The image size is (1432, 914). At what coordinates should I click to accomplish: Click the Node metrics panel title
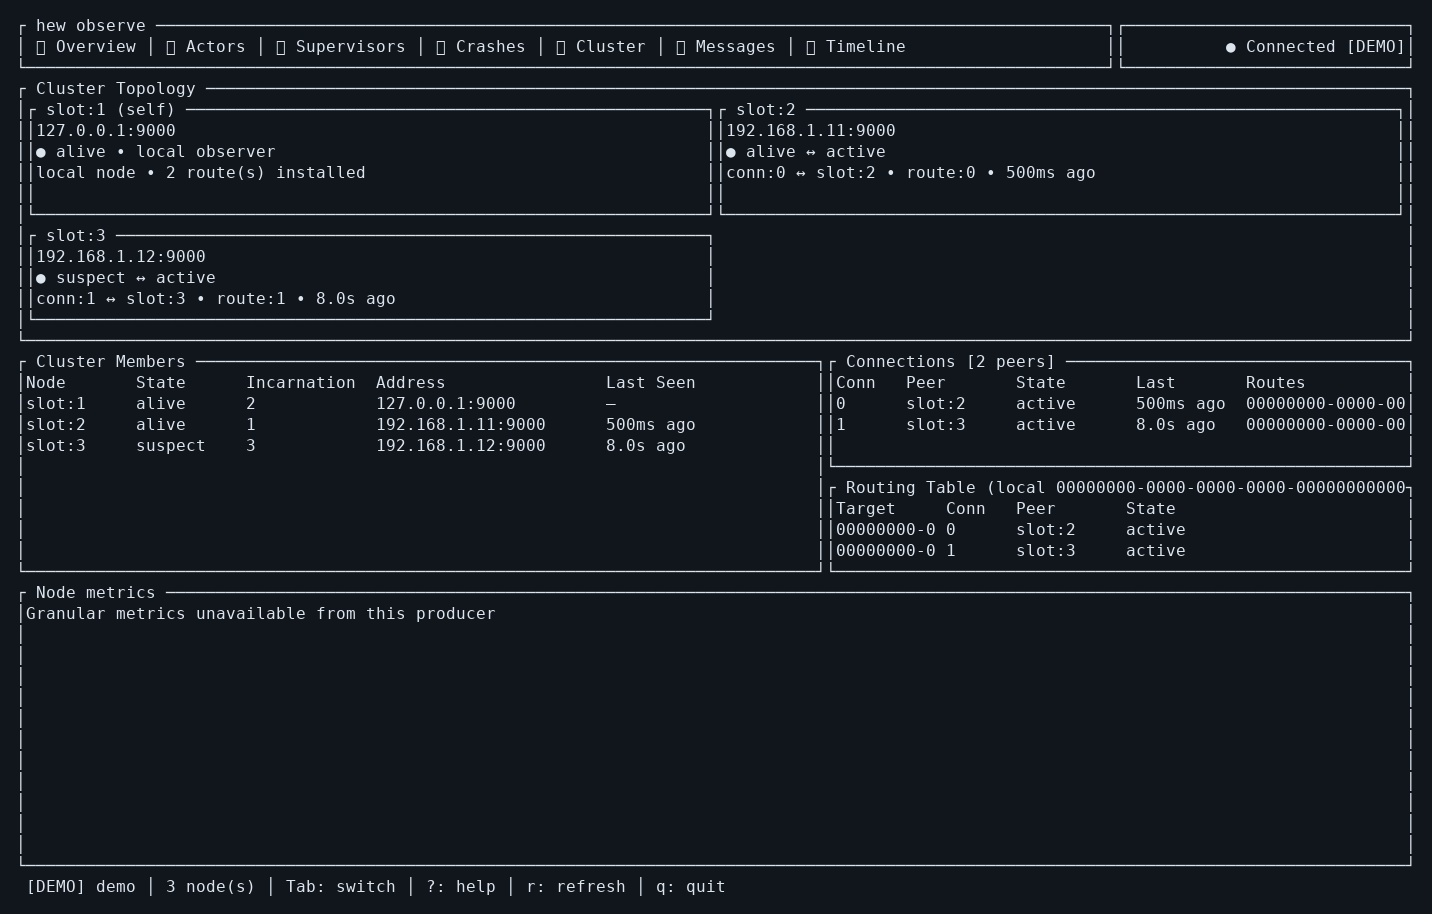click(x=96, y=593)
